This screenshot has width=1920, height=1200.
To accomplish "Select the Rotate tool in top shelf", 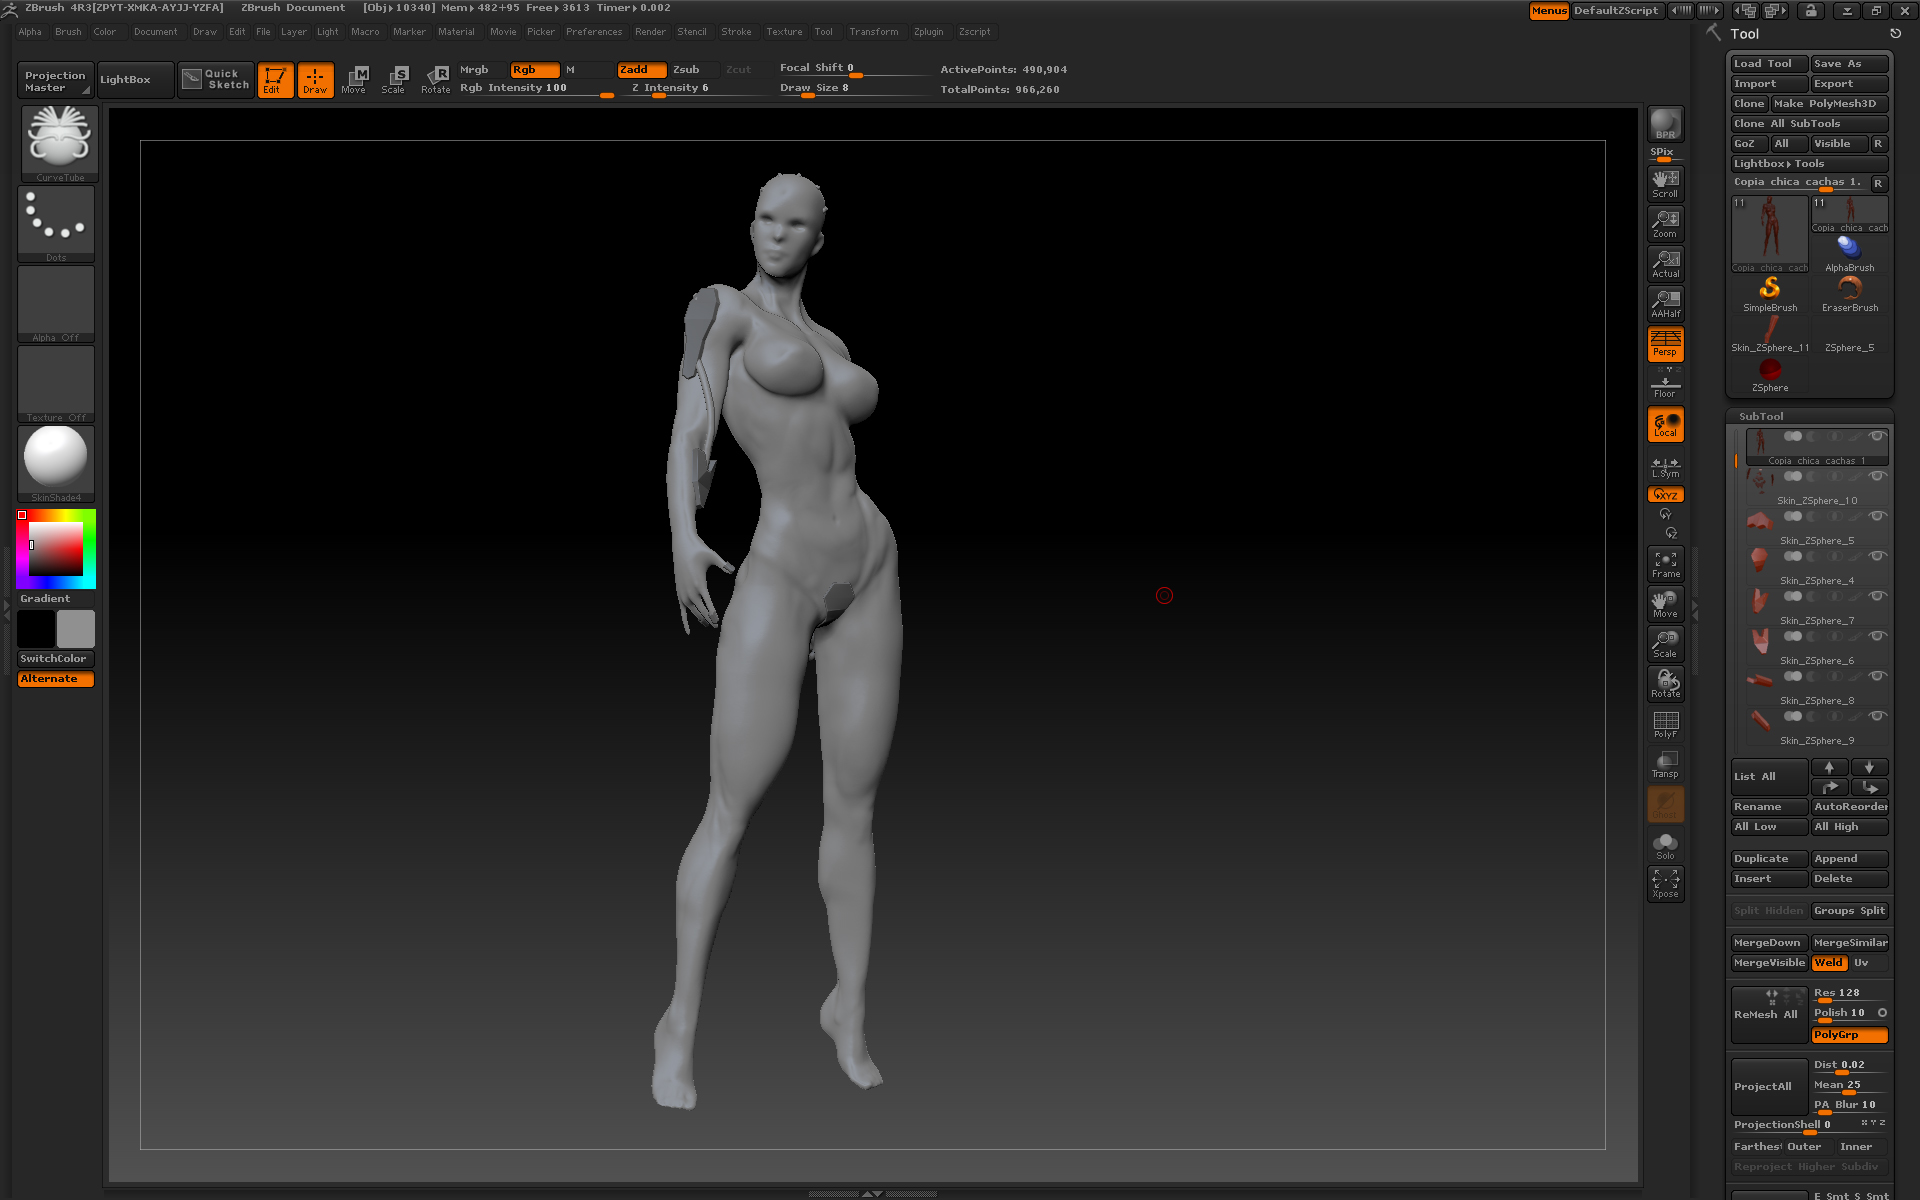I will coord(436,79).
